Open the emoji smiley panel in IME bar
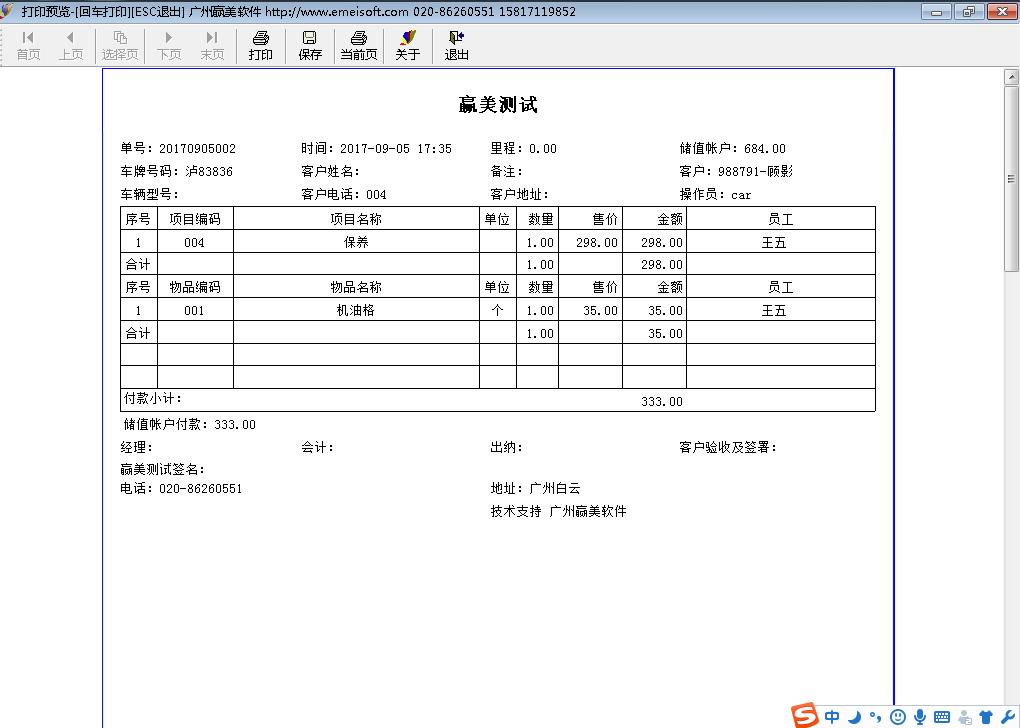Image resolution: width=1020 pixels, height=728 pixels. pos(898,717)
